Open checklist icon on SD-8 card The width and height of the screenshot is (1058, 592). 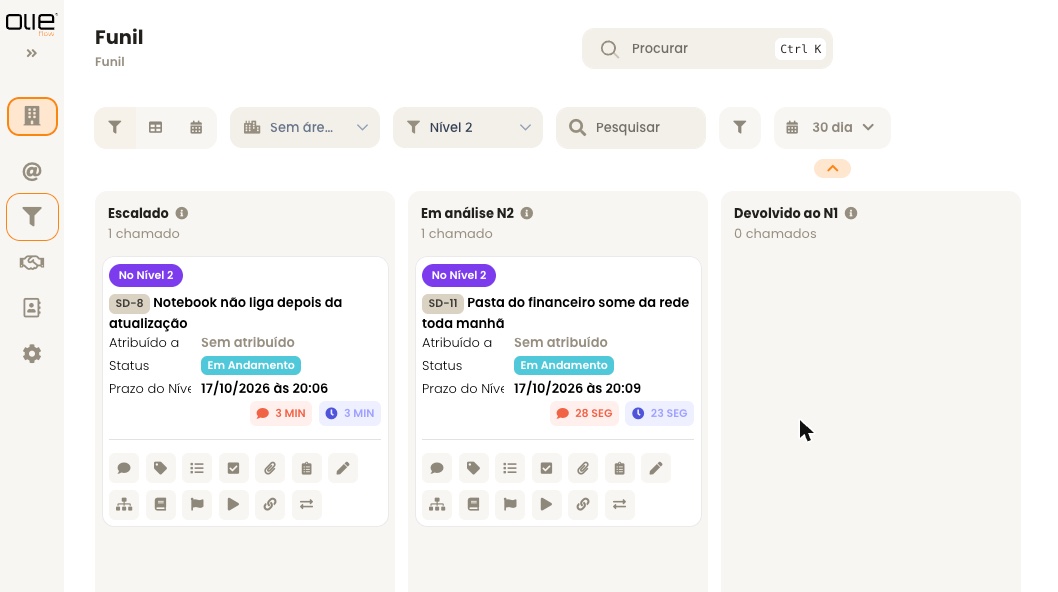[233, 468]
